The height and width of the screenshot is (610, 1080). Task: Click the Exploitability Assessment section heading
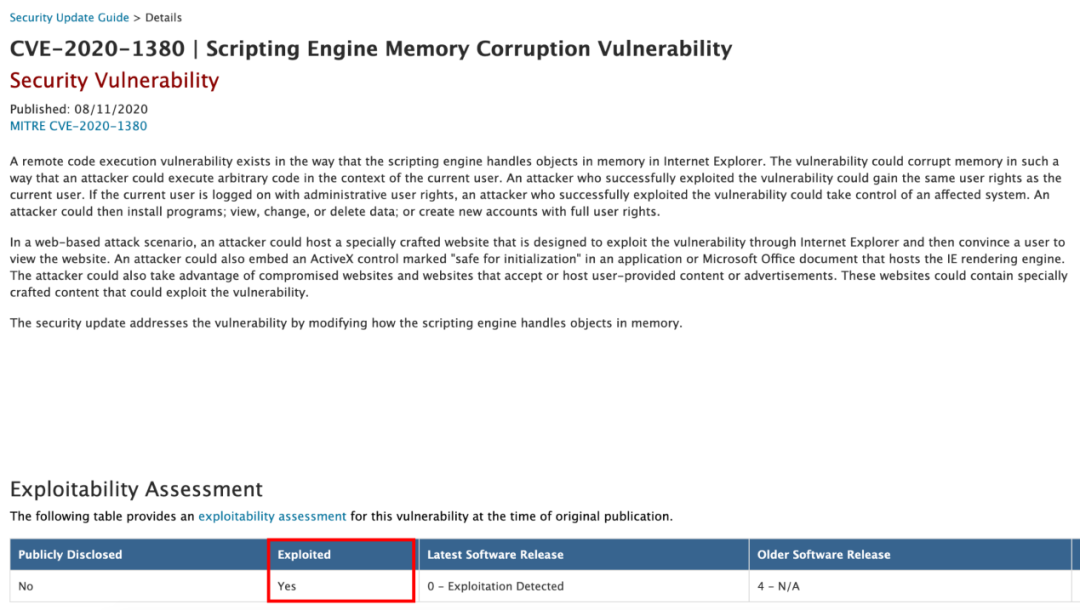point(136,489)
